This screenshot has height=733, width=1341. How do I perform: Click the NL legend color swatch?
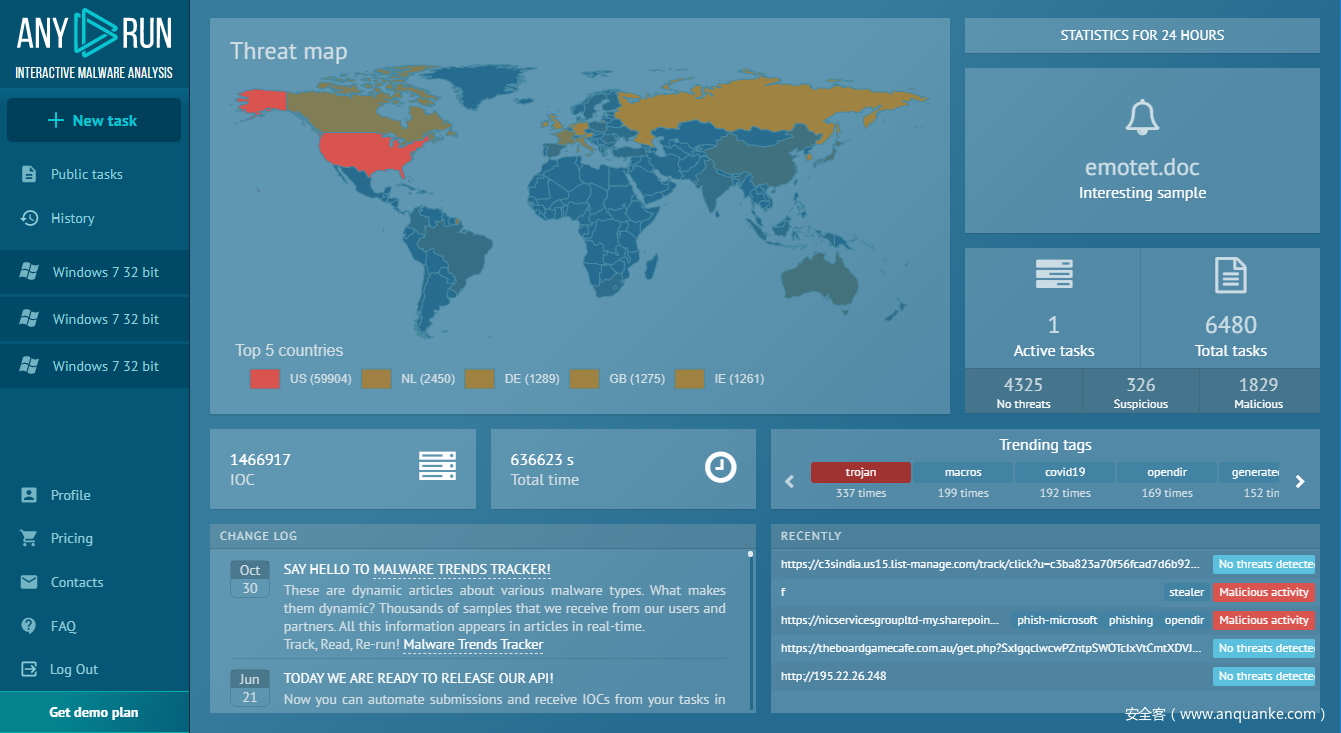click(x=376, y=379)
